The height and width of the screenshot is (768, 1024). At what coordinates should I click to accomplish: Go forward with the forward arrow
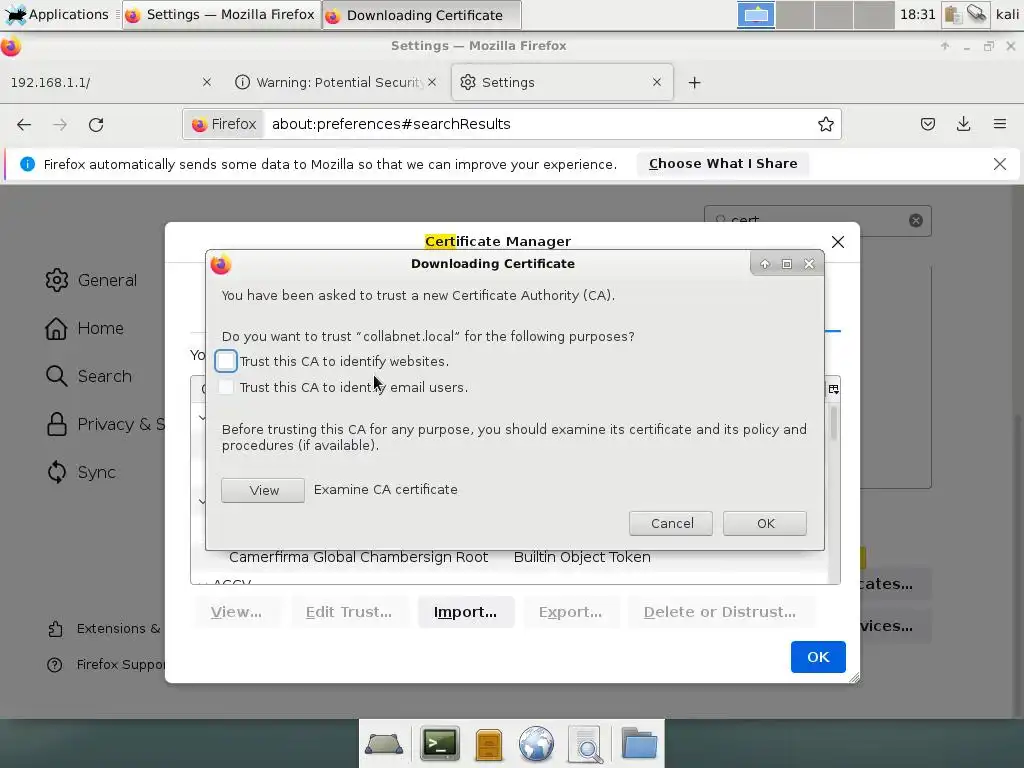pyautogui.click(x=60, y=124)
